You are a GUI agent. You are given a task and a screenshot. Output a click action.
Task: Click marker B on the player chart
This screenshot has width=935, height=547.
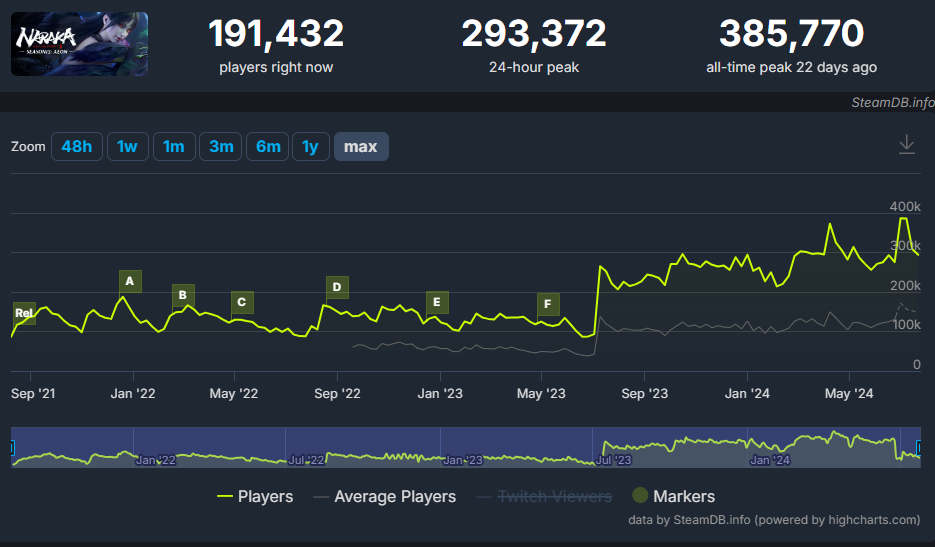tap(183, 295)
